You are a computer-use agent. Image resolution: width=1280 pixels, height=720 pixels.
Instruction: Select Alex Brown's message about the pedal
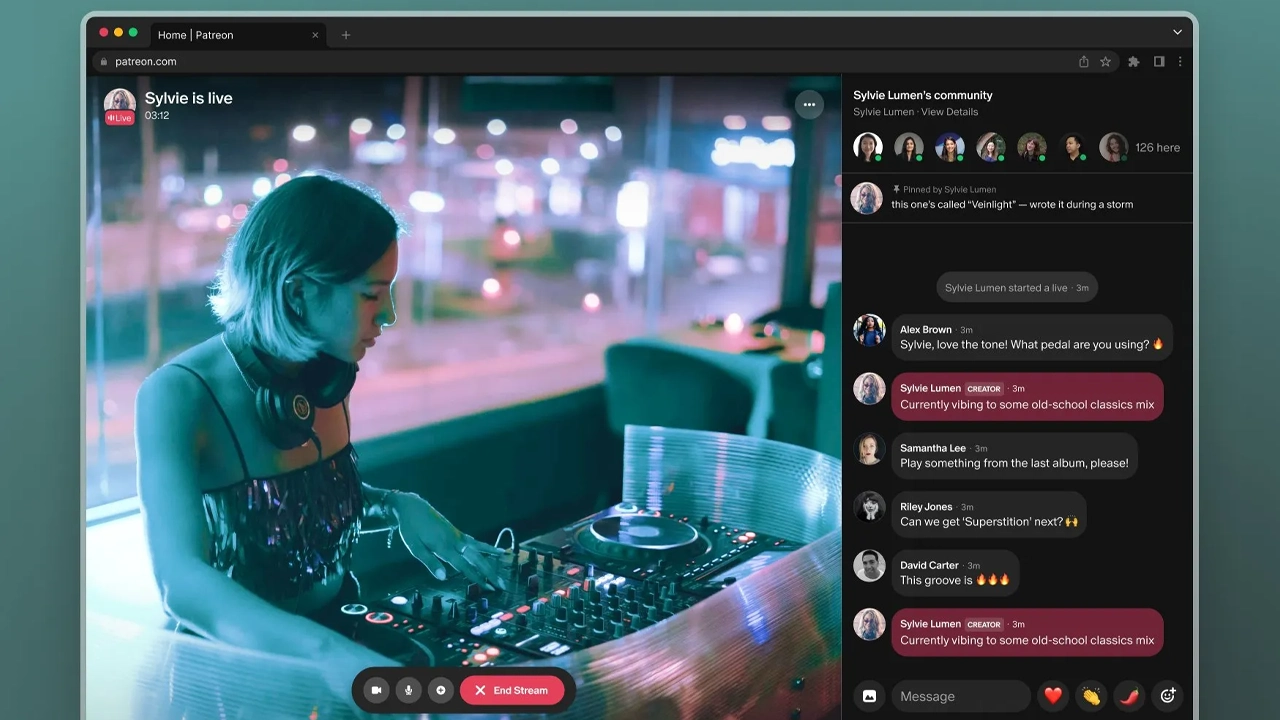click(x=1032, y=337)
